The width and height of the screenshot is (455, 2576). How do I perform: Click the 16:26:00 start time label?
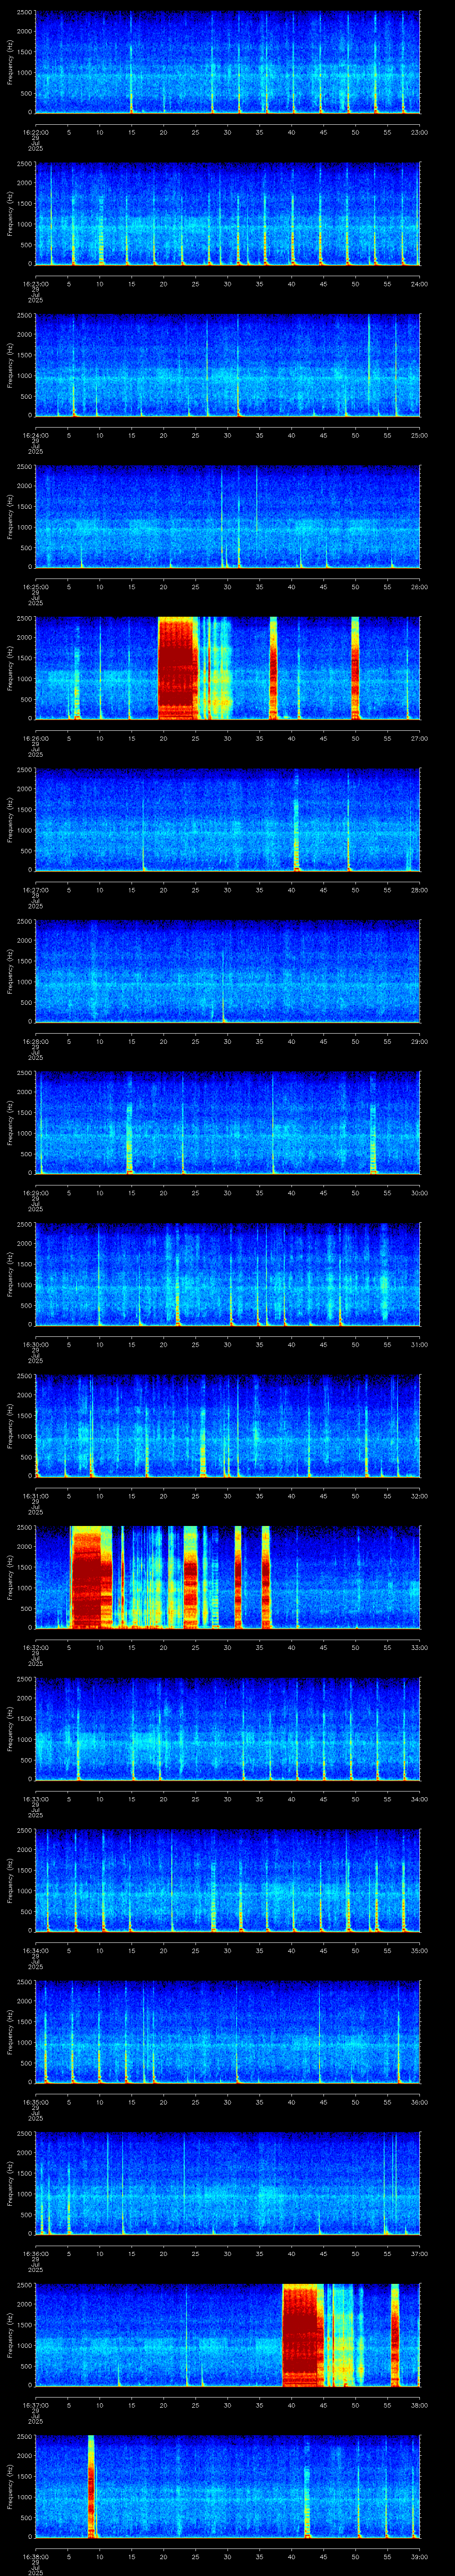point(35,738)
